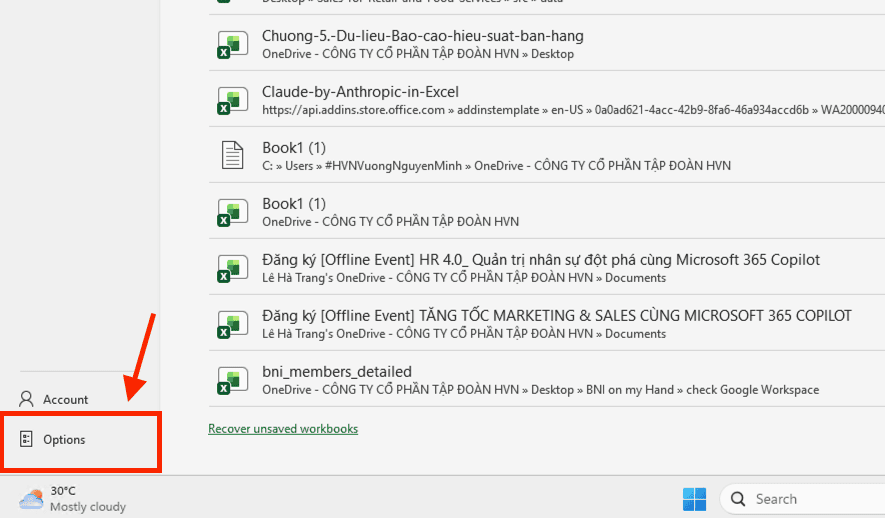Screen dimensions: 885x518
Task: Click OneDrive Desktop path under Chuong-5 file
Action: pos(418,54)
